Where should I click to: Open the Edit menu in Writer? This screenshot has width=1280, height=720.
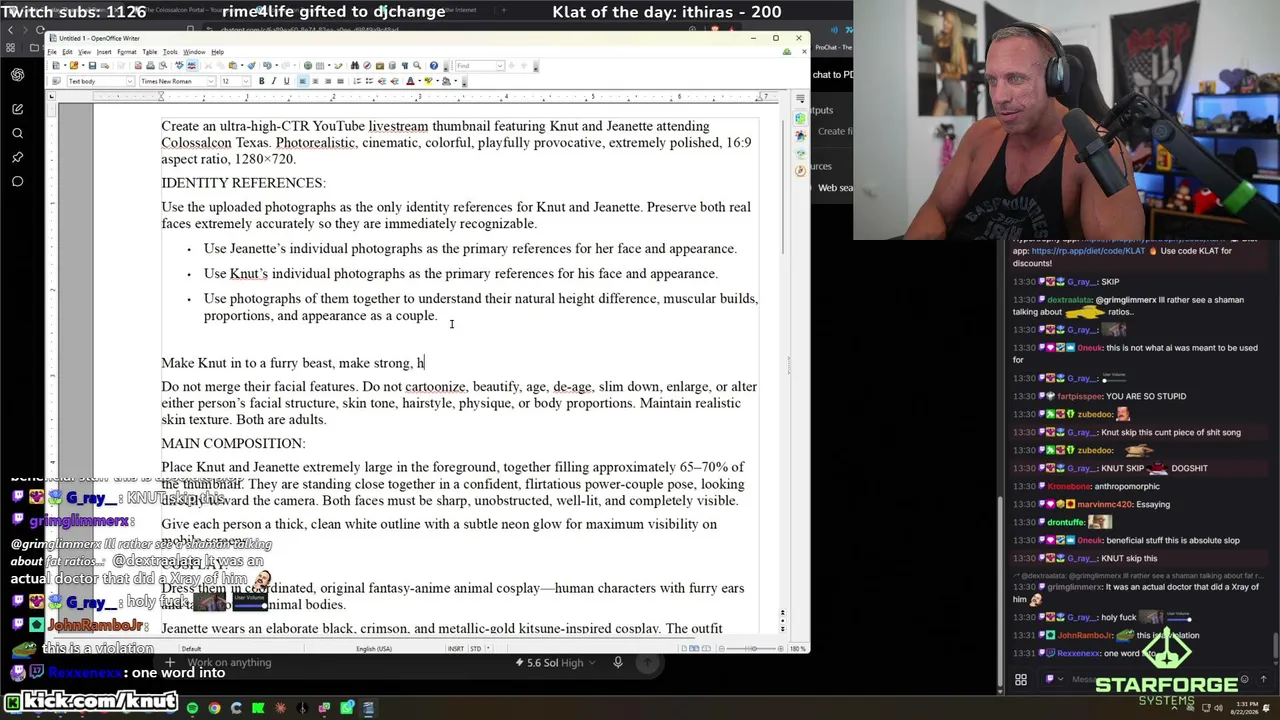[67, 52]
